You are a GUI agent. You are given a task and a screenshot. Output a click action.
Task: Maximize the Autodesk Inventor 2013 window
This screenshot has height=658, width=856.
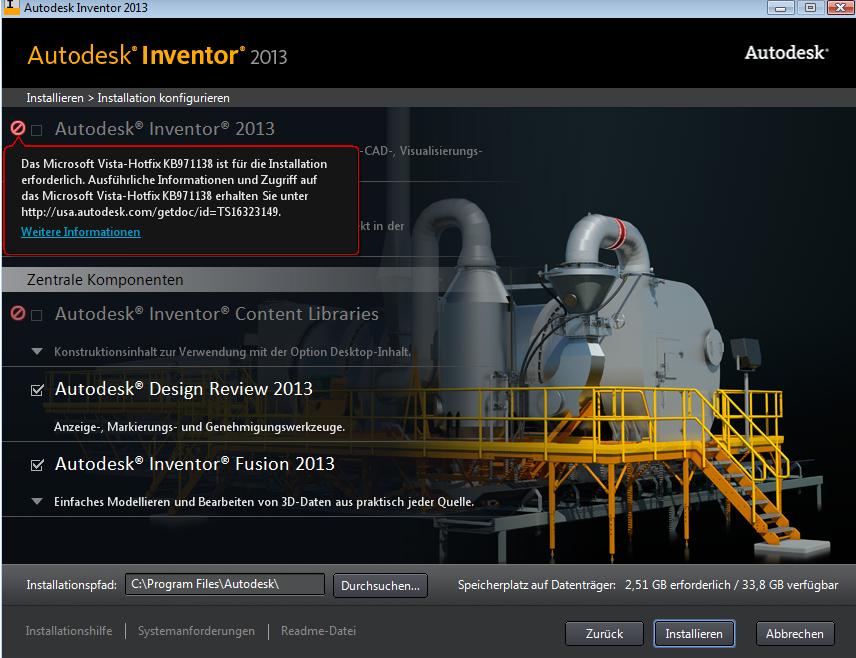pos(810,8)
